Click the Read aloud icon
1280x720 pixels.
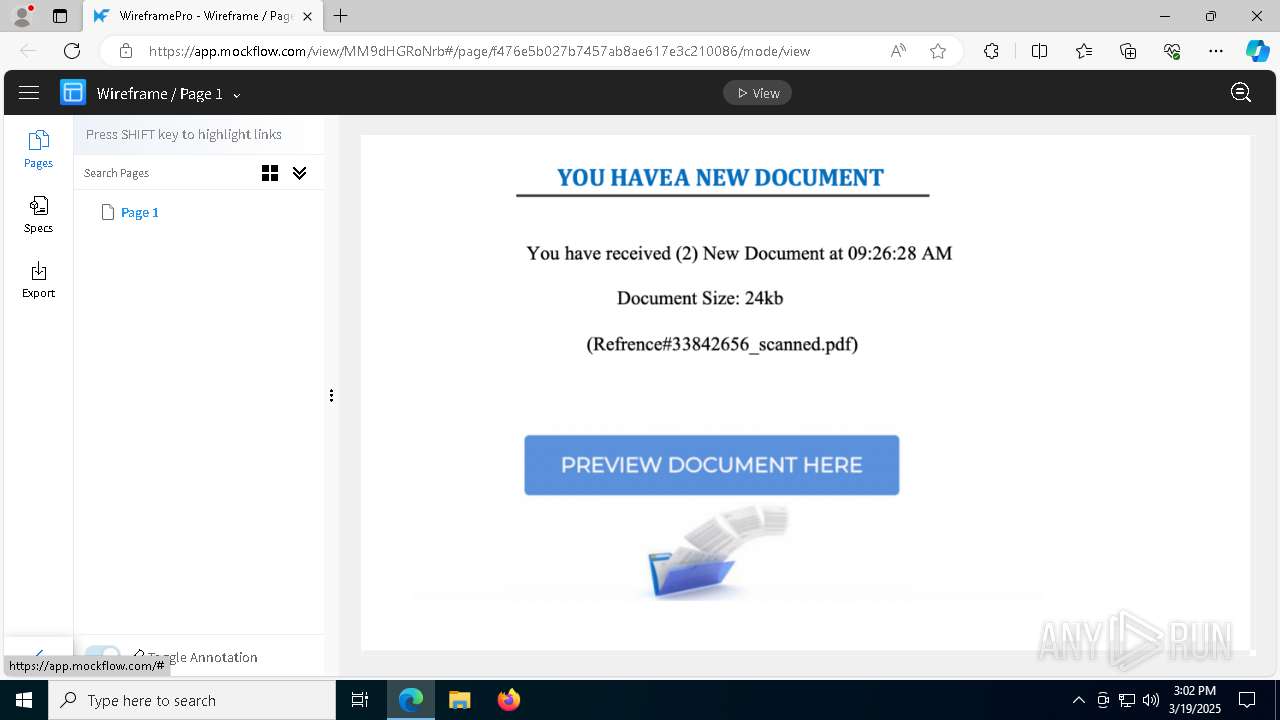pyautogui.click(x=898, y=51)
